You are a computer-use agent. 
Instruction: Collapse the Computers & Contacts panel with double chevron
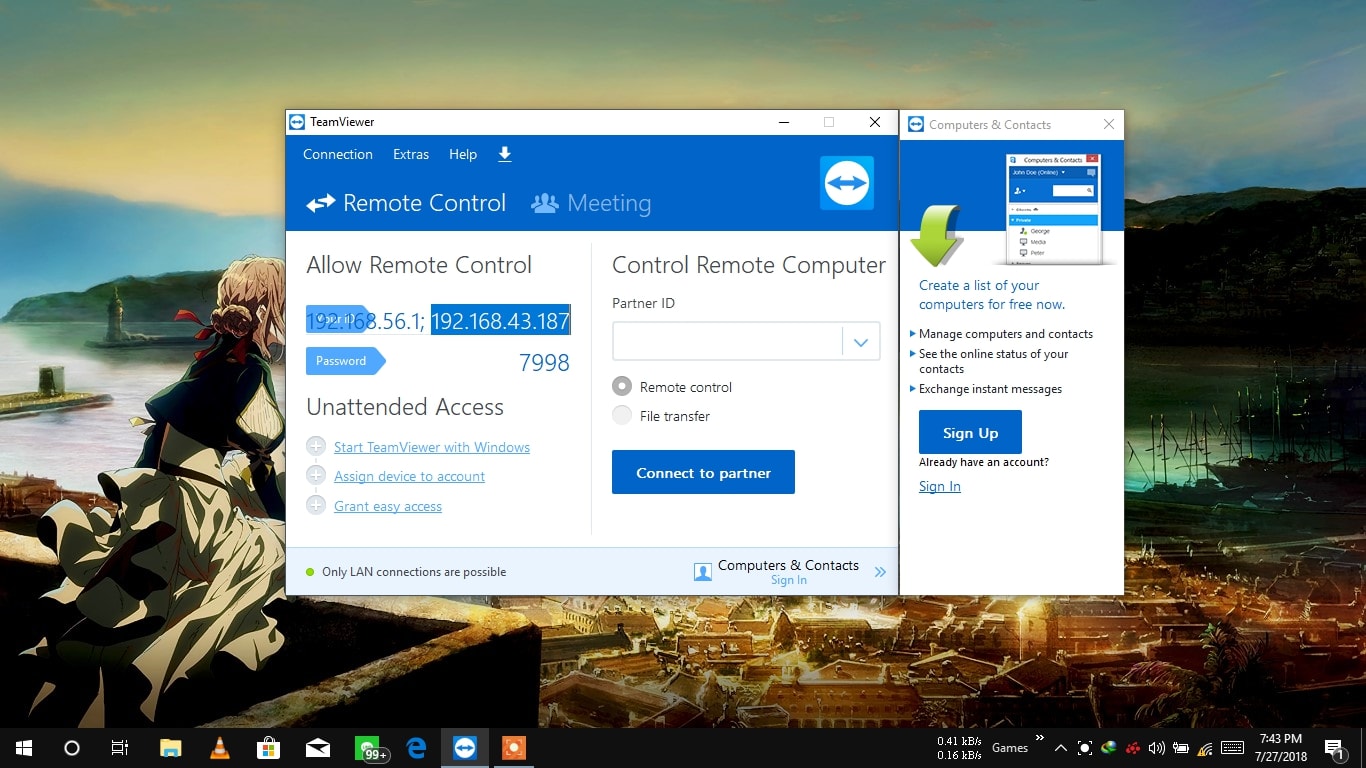[880, 572]
